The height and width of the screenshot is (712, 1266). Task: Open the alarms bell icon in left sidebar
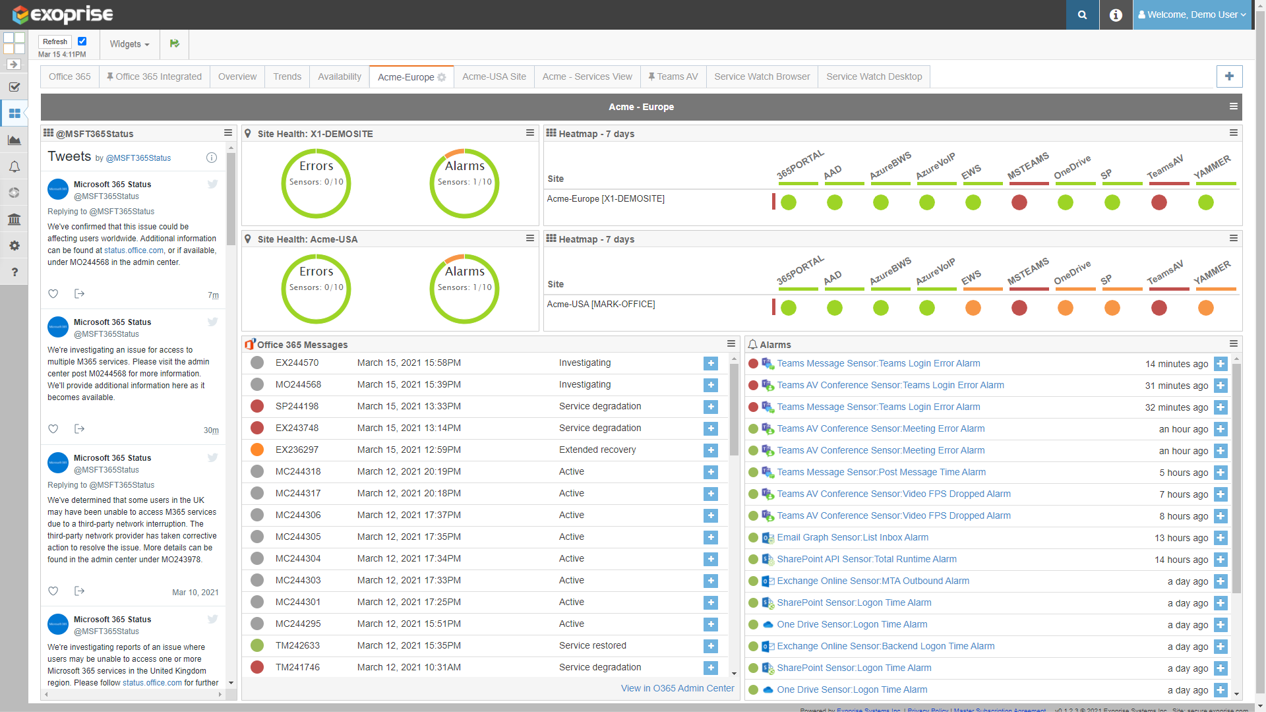click(14, 167)
